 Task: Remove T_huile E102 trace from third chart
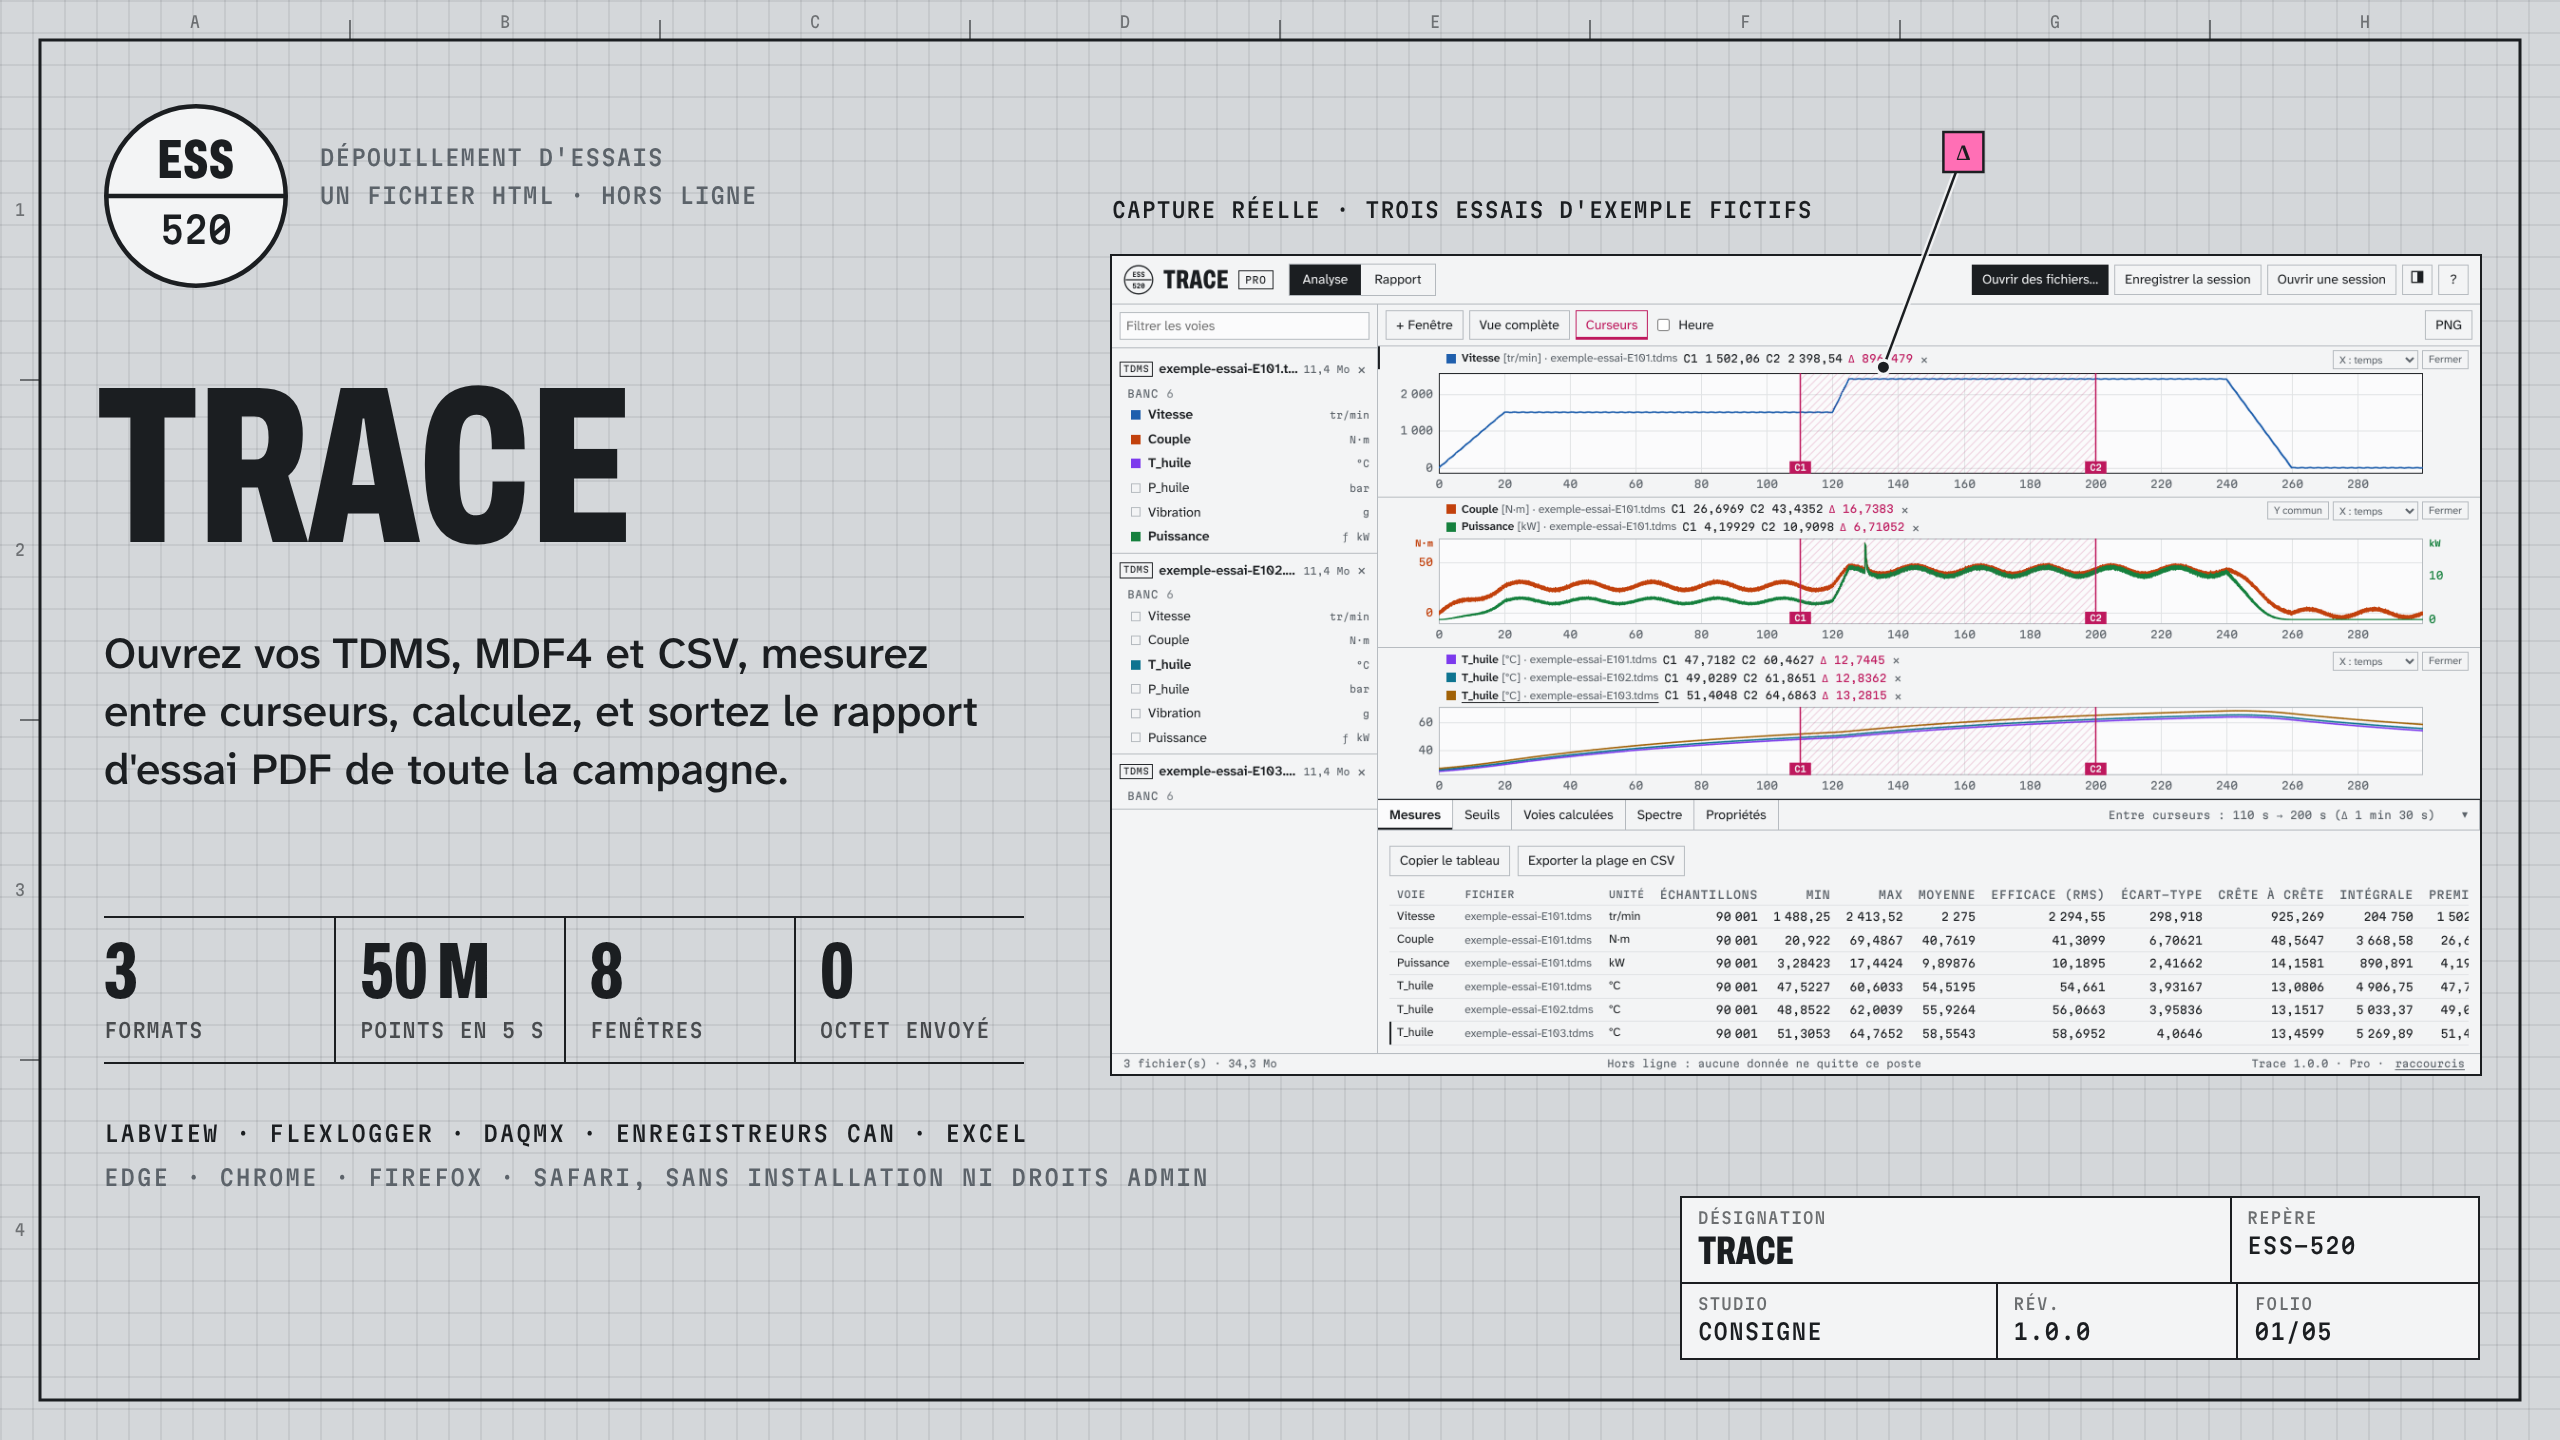coord(1898,679)
